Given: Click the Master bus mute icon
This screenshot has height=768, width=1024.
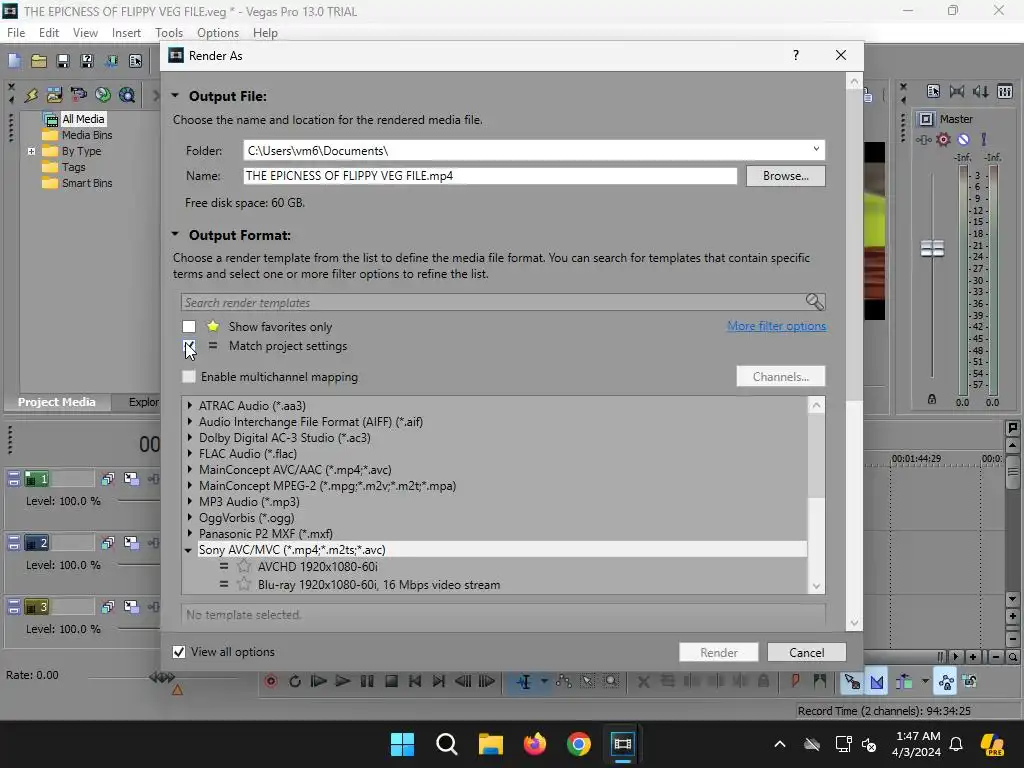Looking at the screenshot, I should pos(963,139).
